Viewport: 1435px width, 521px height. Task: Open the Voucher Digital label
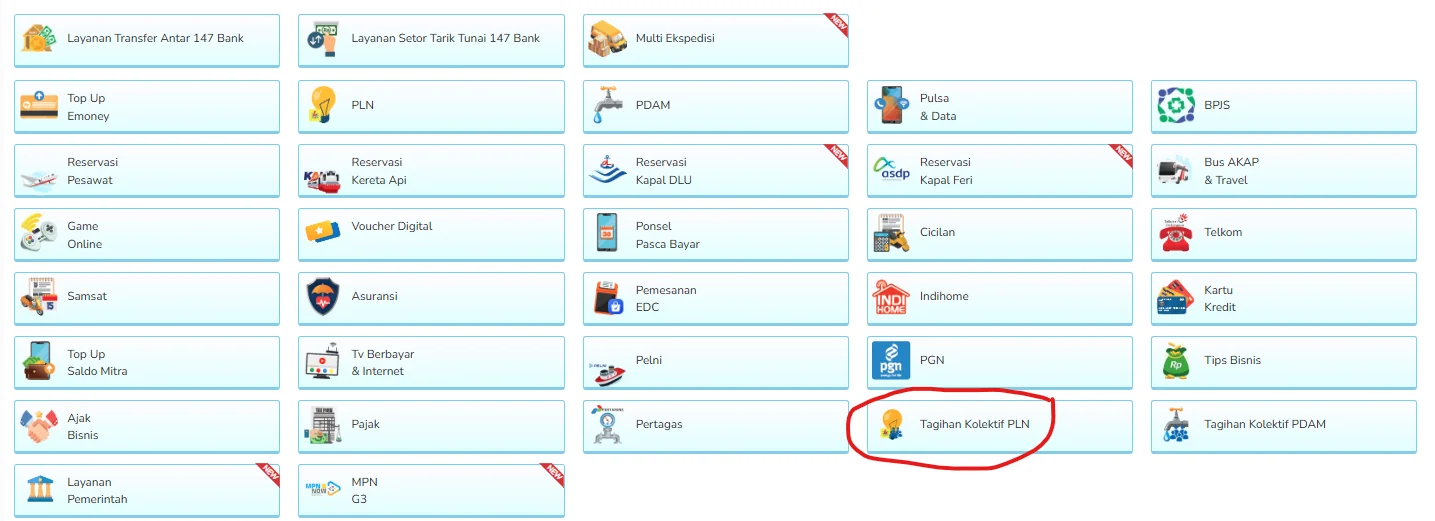pos(392,226)
